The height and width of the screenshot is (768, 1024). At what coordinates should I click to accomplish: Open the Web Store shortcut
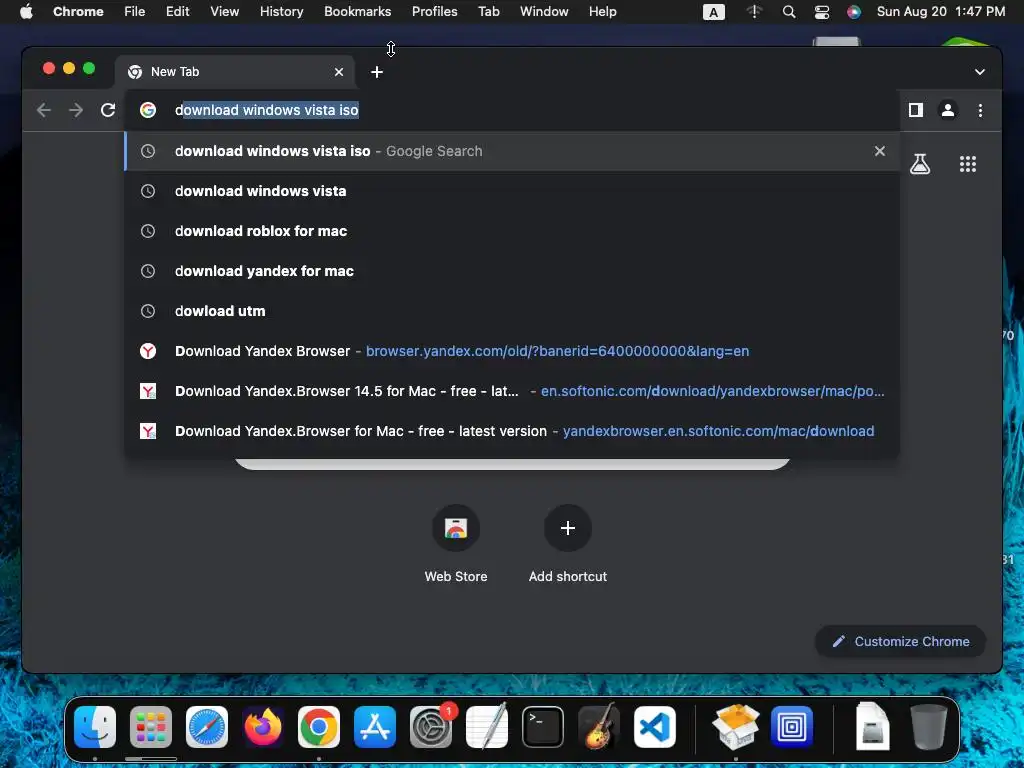[456, 544]
